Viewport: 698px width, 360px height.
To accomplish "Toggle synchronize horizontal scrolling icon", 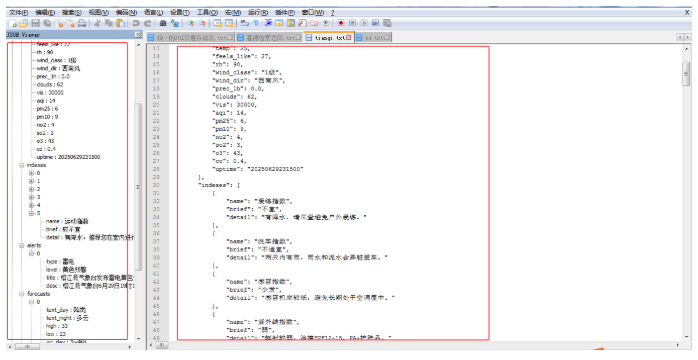I will (229, 23).
